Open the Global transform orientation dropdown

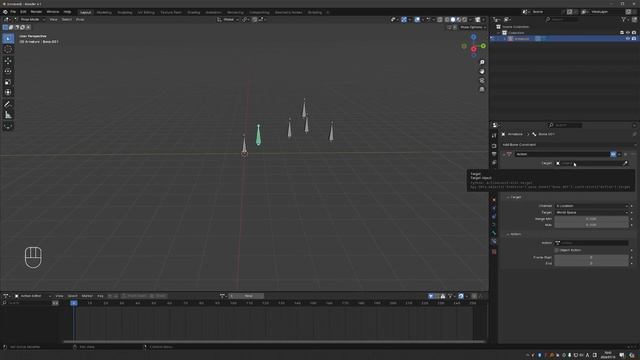coord(228,19)
